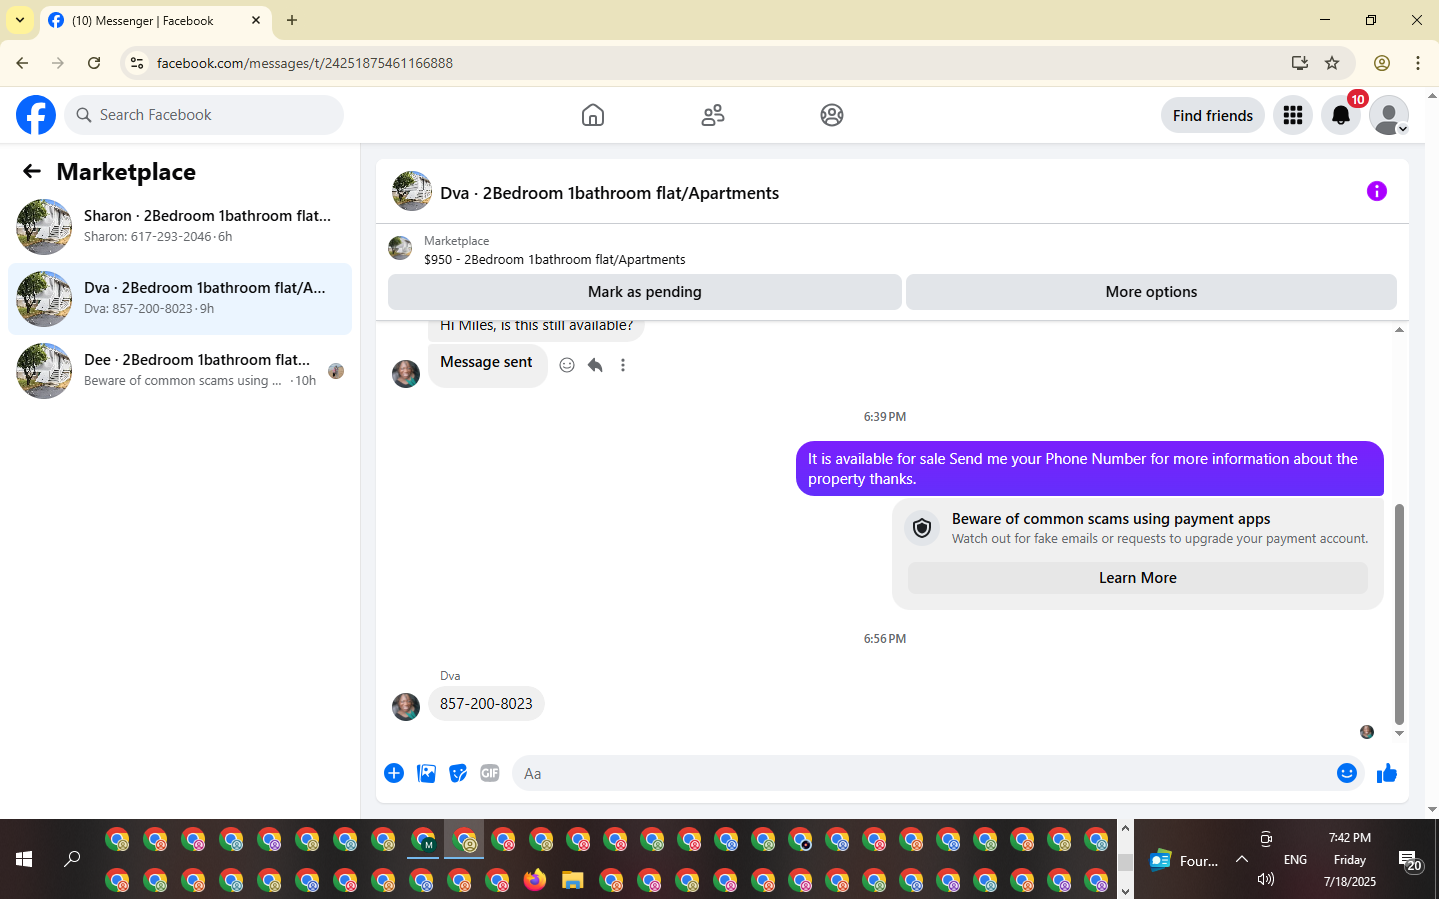This screenshot has height=899, width=1439.
Task: Click Mark as pending button
Action: 645,292
